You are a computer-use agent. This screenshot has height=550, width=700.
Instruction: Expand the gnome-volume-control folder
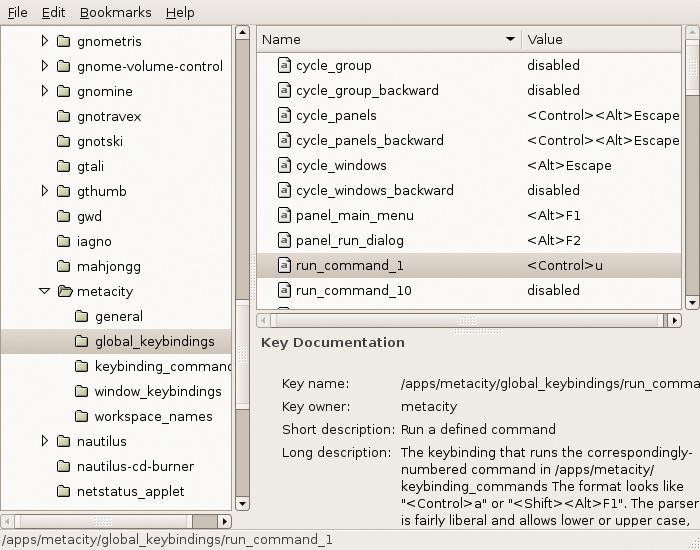[x=45, y=66]
